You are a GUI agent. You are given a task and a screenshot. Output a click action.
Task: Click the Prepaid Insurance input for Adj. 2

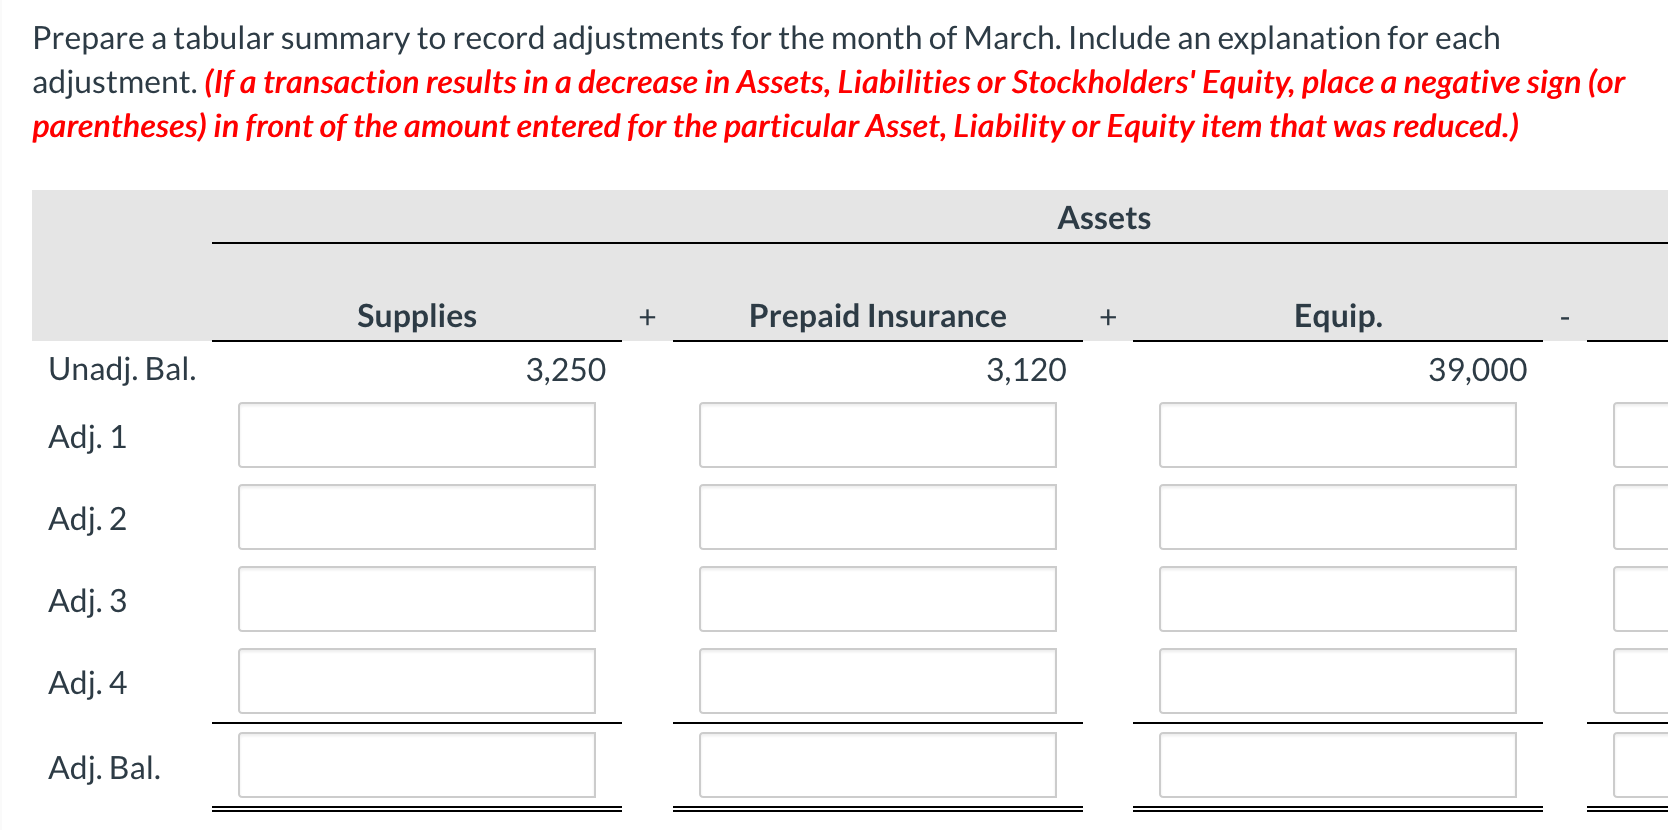point(878,517)
